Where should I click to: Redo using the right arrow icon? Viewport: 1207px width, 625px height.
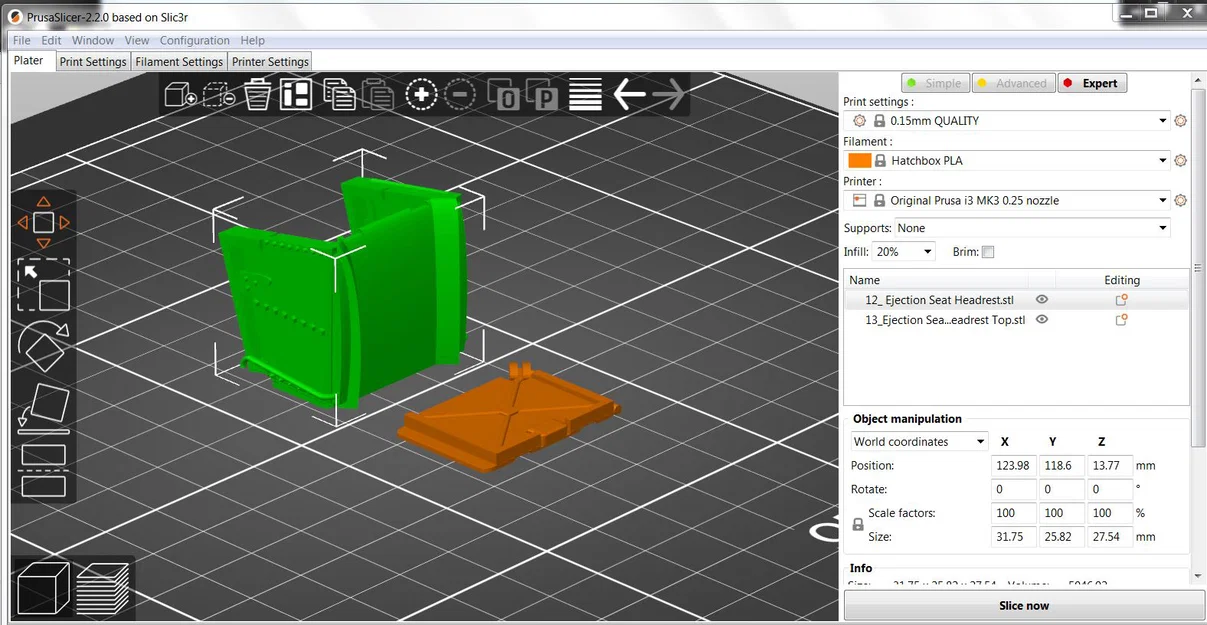(x=669, y=95)
